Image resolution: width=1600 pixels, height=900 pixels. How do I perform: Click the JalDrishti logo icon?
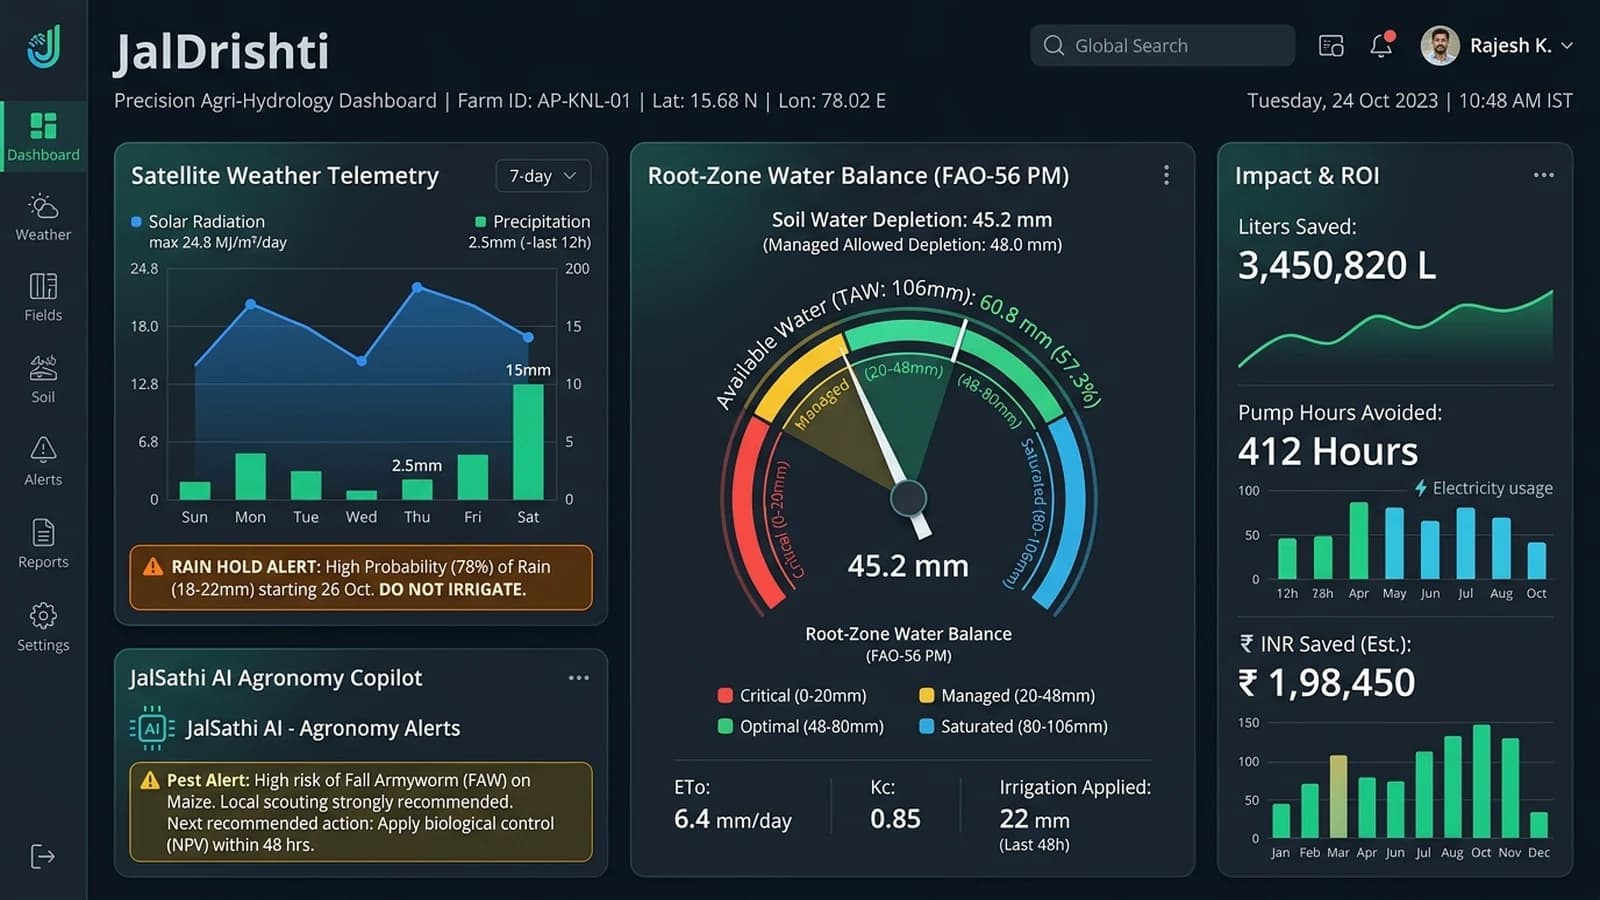coord(43,46)
